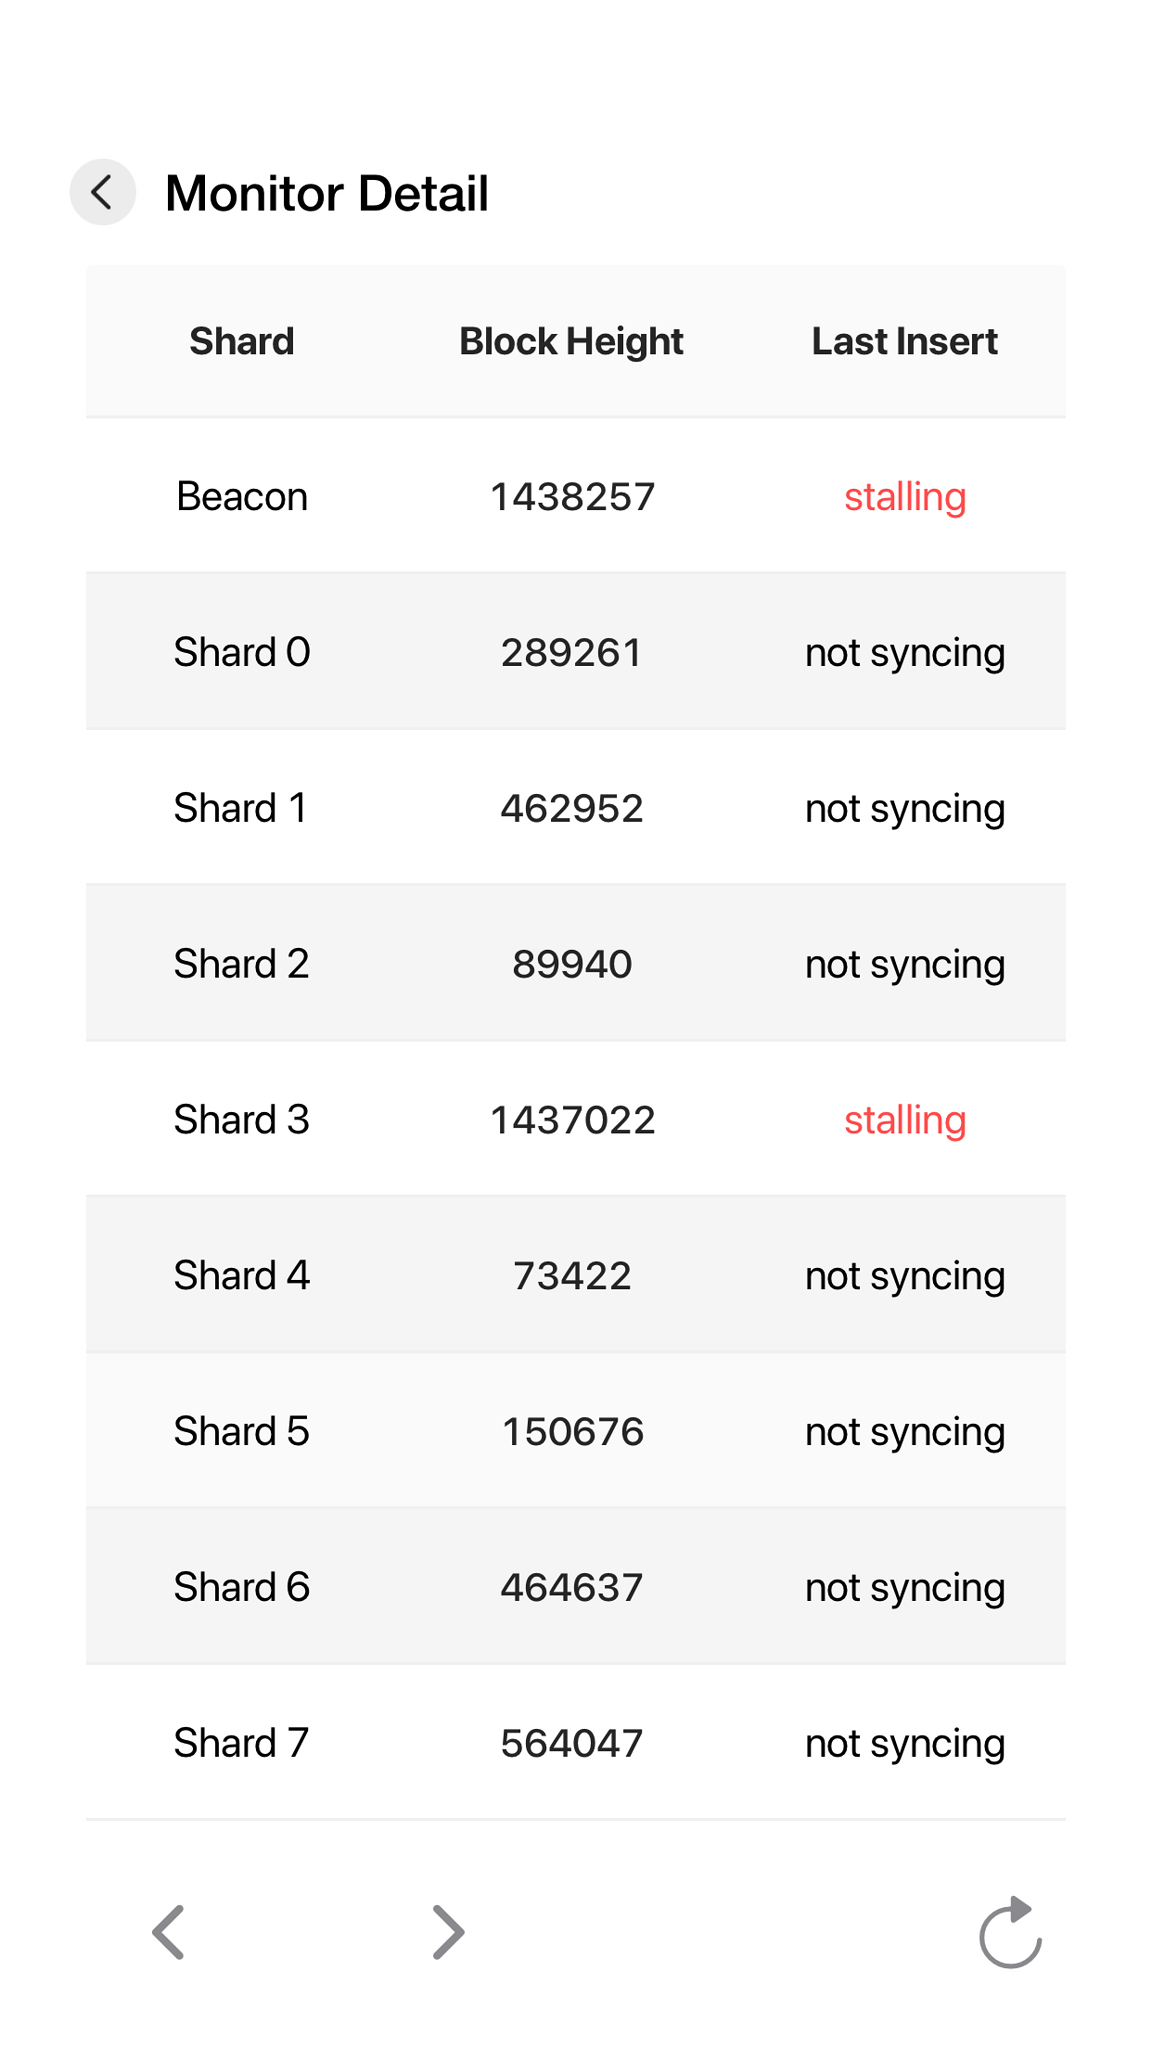Click the browser forward chevron at bottom
Screen dimensions: 1152x2048
click(x=448, y=1932)
